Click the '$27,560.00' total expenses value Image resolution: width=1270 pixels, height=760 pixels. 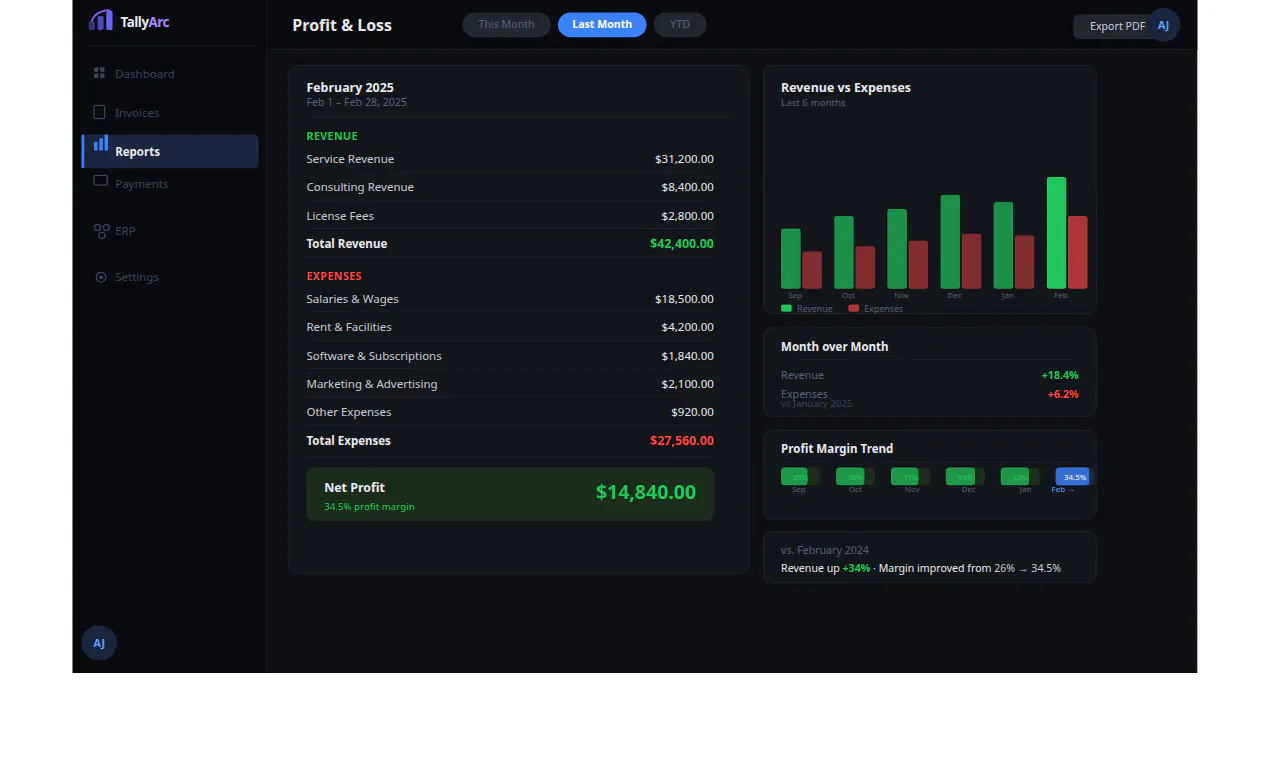coord(682,440)
